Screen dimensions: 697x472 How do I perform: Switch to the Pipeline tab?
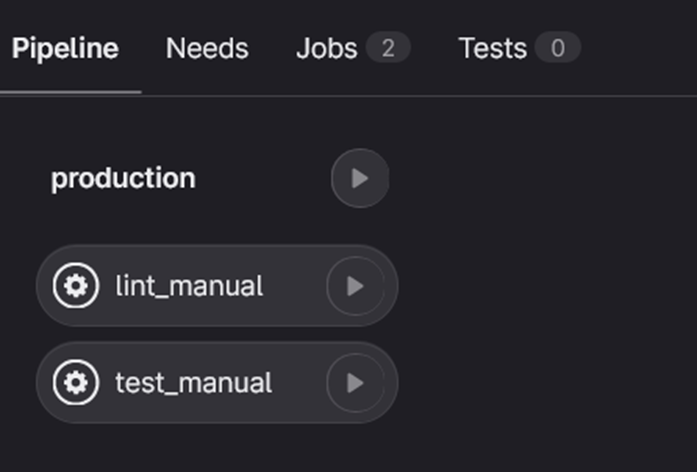coord(65,48)
